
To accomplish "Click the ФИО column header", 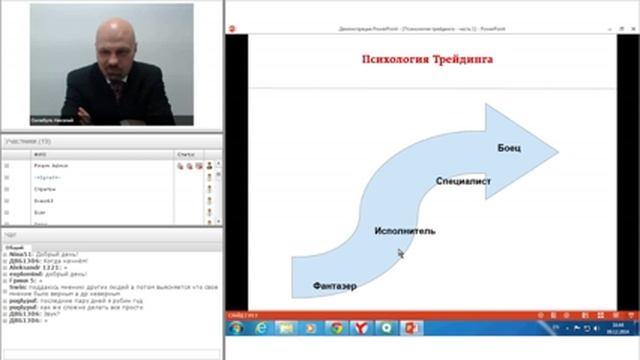I will 102,155.
